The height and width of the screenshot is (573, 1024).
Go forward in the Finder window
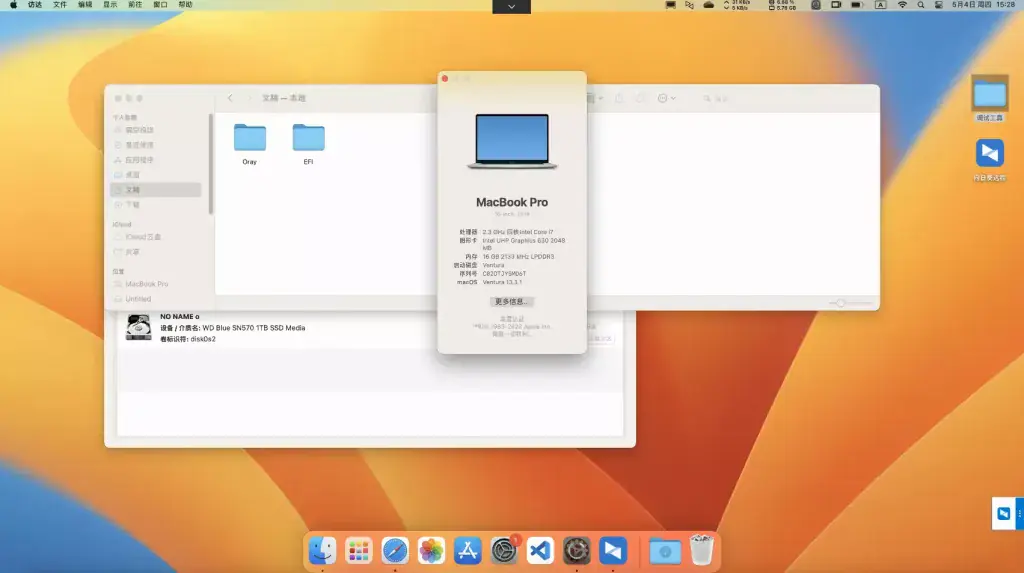[x=249, y=98]
